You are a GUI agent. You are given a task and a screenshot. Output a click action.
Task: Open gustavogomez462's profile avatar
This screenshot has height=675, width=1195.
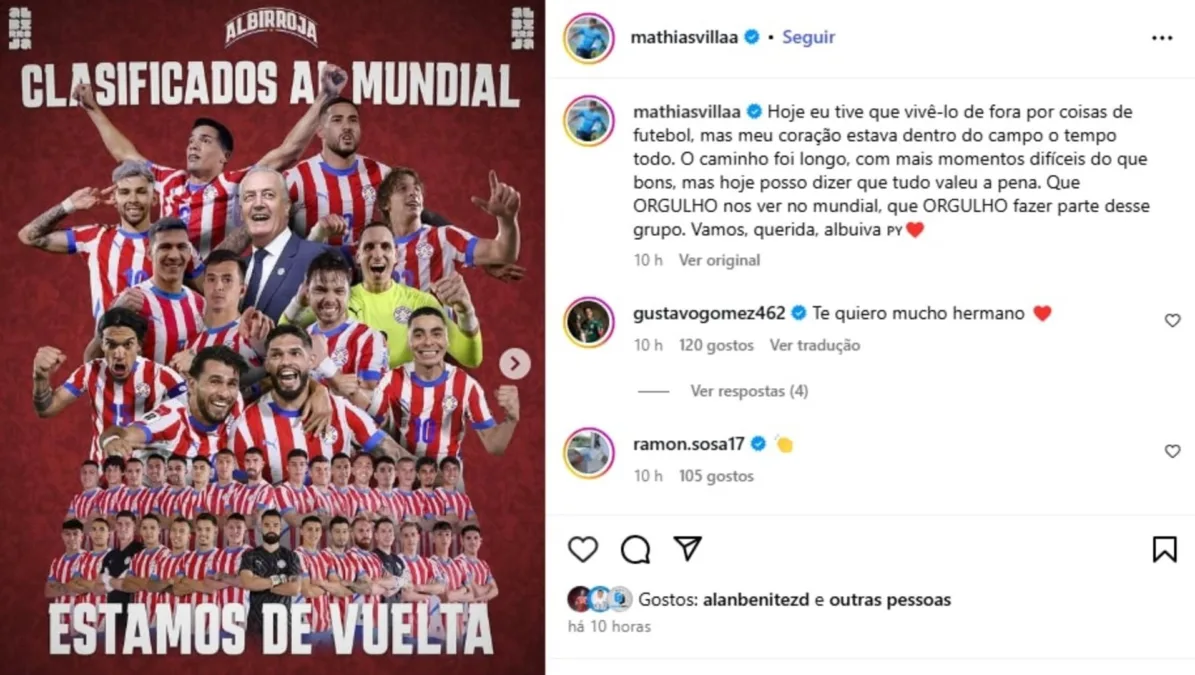589,322
